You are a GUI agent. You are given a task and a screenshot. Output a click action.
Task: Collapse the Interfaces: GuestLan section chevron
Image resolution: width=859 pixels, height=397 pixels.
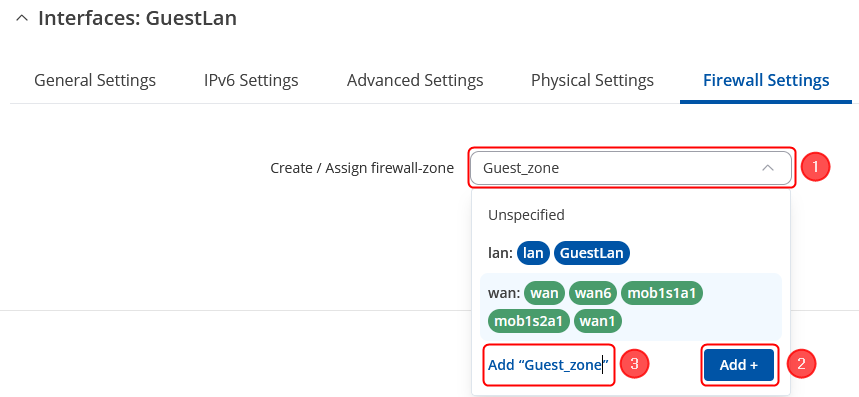pyautogui.click(x=22, y=18)
